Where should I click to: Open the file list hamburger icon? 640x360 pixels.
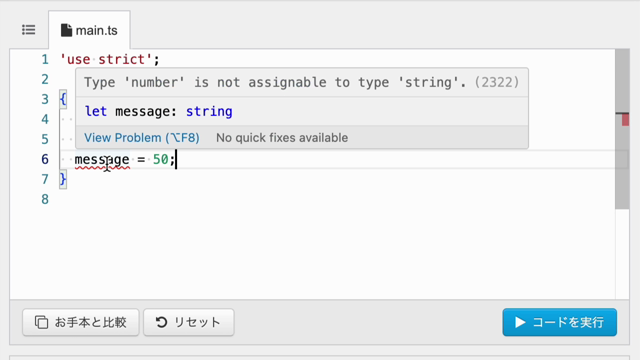pos(29,30)
